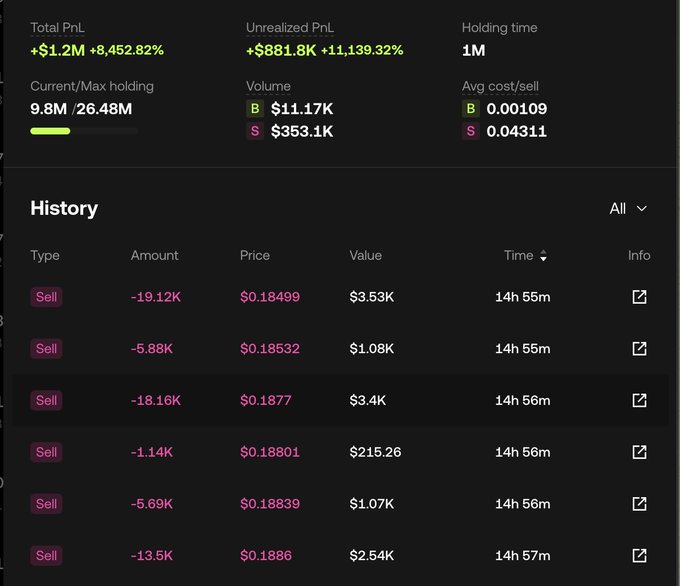Click the -5.88K amount cell
Viewport: 680px width, 586px height.
tap(151, 349)
